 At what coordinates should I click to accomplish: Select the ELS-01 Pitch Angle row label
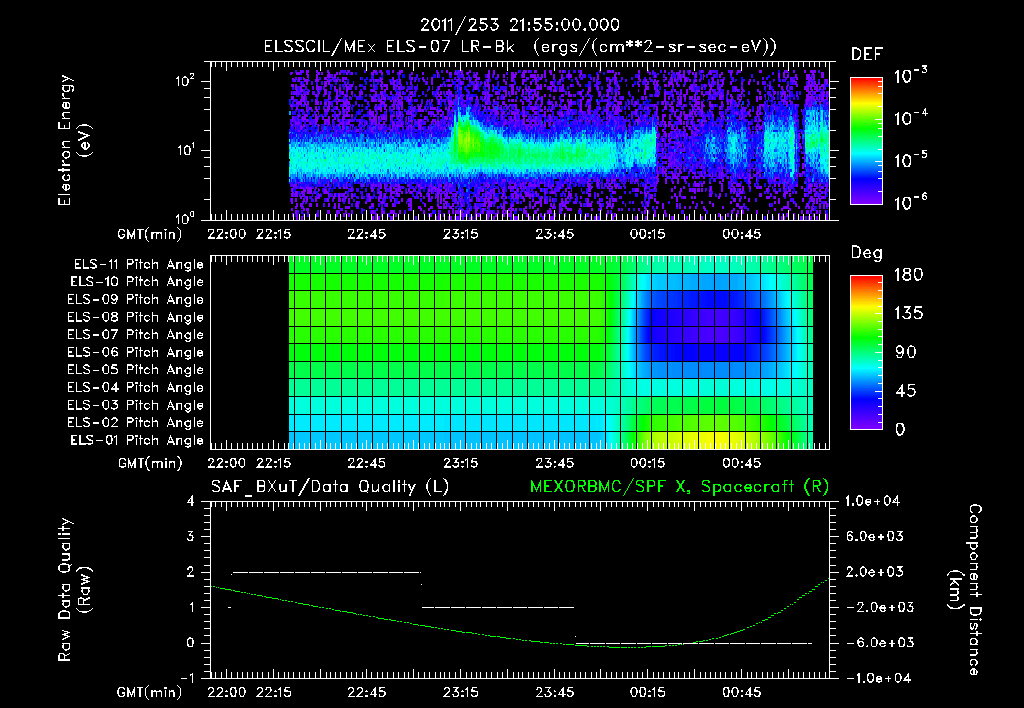(x=137, y=440)
